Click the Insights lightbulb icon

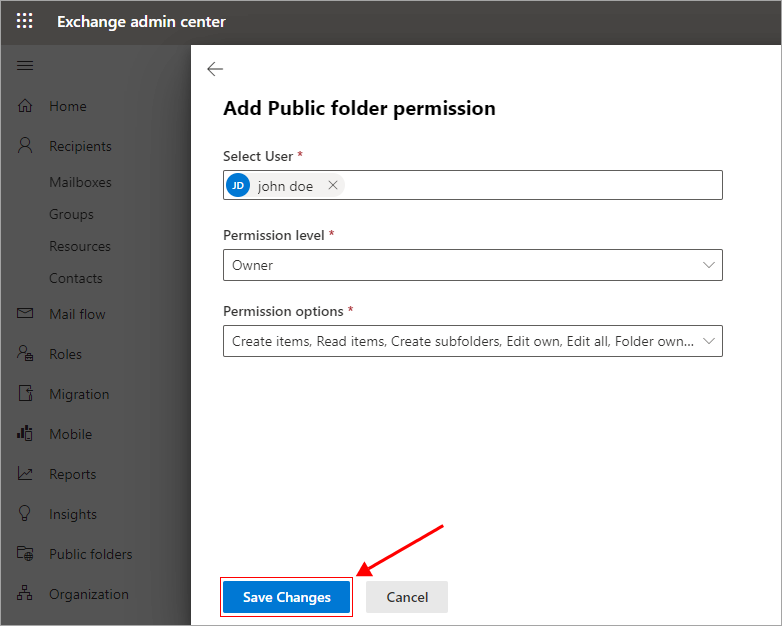[x=26, y=514]
